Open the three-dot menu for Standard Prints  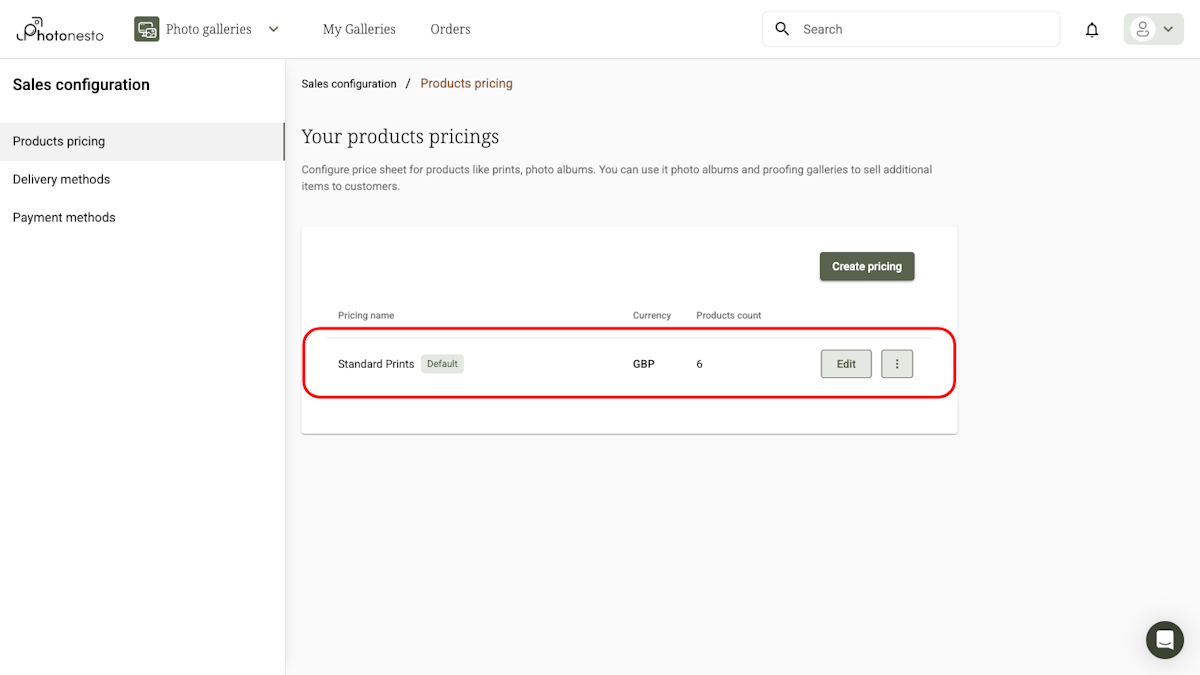(x=896, y=363)
